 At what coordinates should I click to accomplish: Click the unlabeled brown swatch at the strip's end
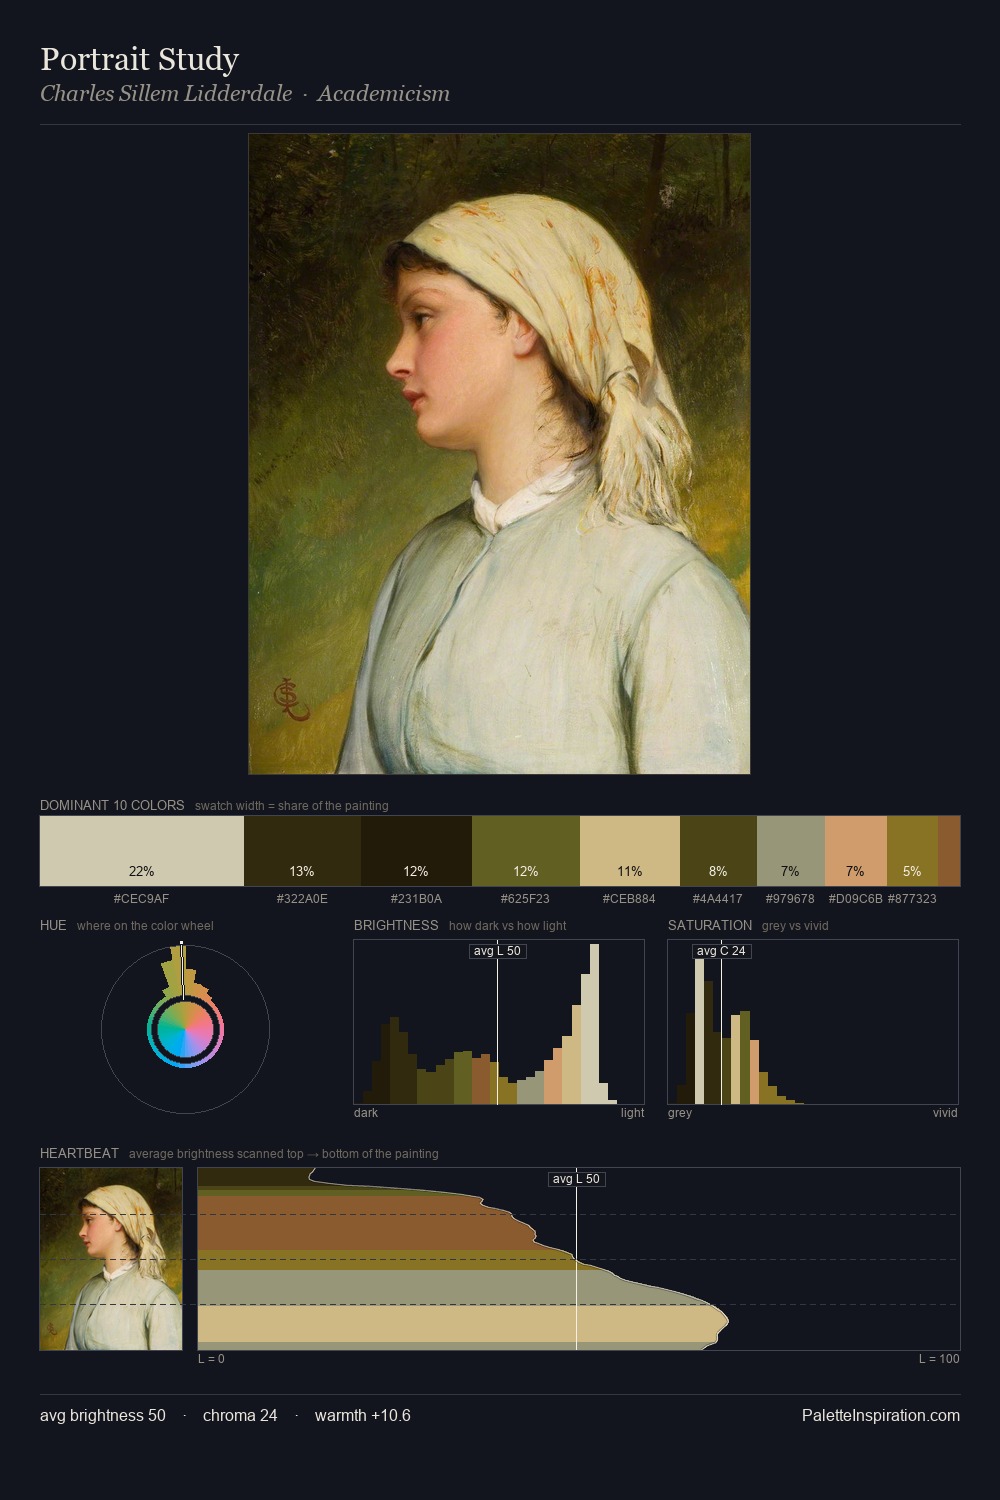(949, 851)
